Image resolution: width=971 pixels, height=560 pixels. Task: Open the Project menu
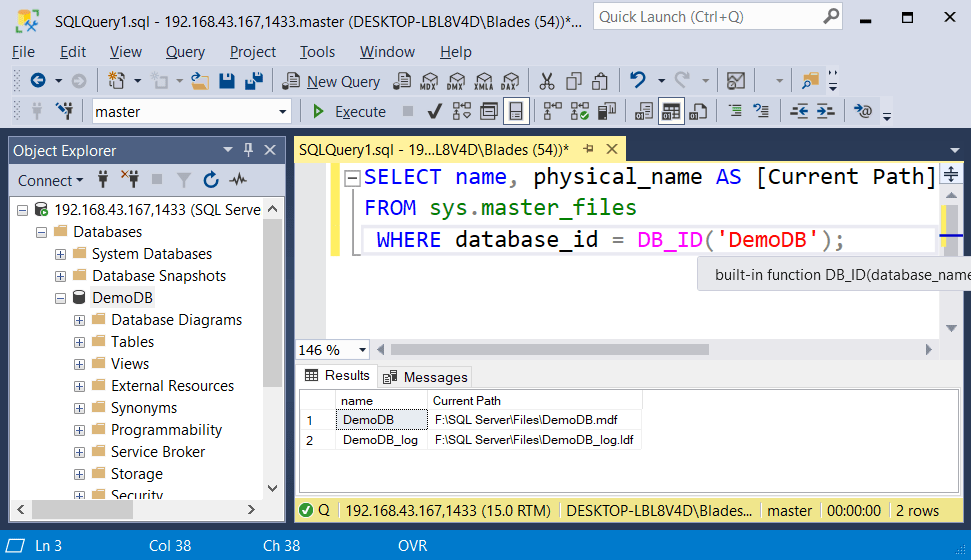(253, 52)
